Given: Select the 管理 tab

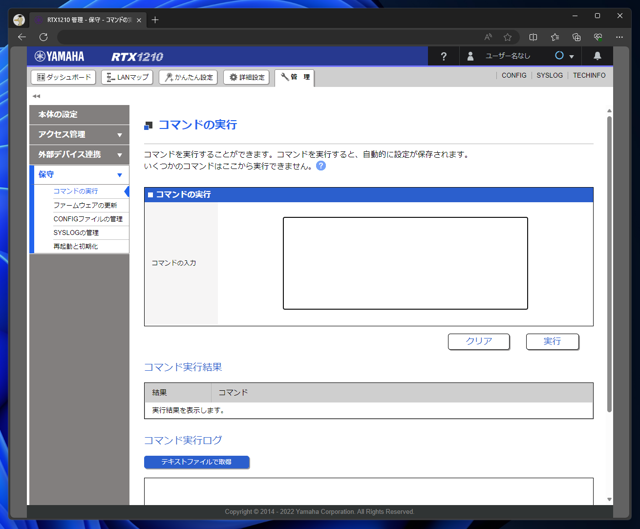Looking at the screenshot, I should 295,78.
